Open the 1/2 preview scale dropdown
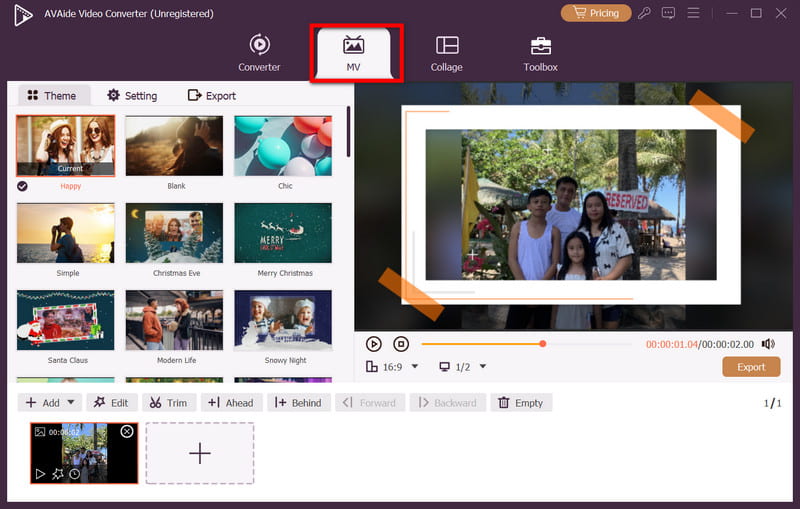800x509 pixels. 464,367
